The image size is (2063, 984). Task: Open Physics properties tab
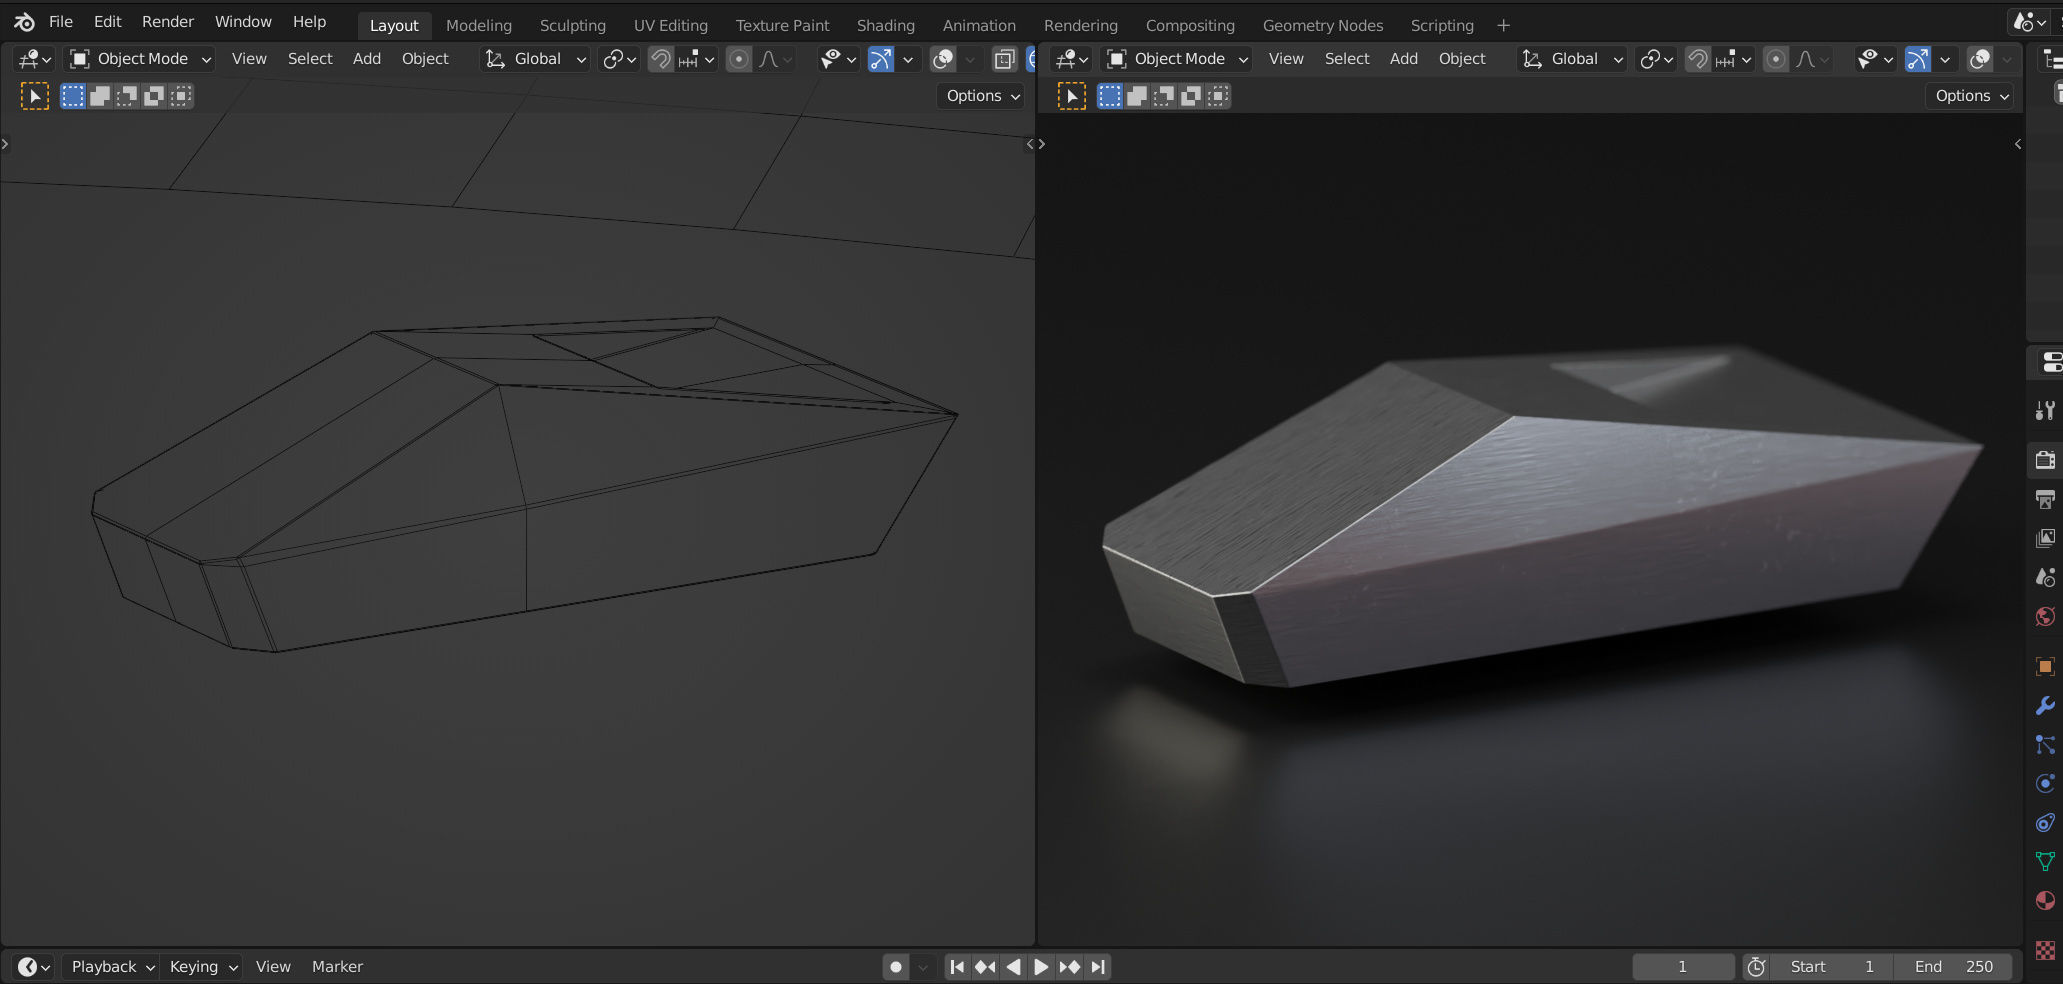pos(2045,783)
